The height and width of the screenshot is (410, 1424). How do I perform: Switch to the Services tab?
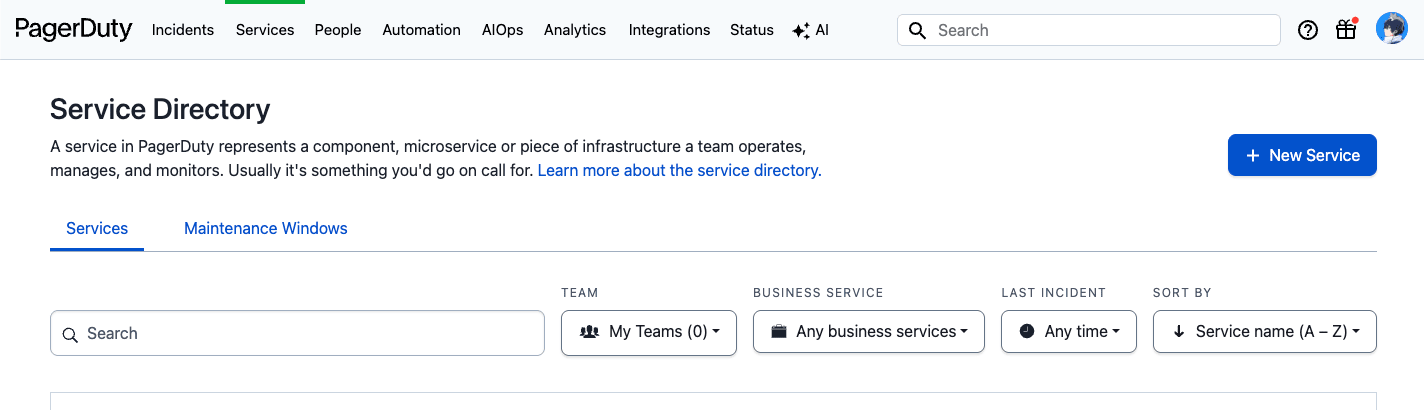(x=97, y=228)
